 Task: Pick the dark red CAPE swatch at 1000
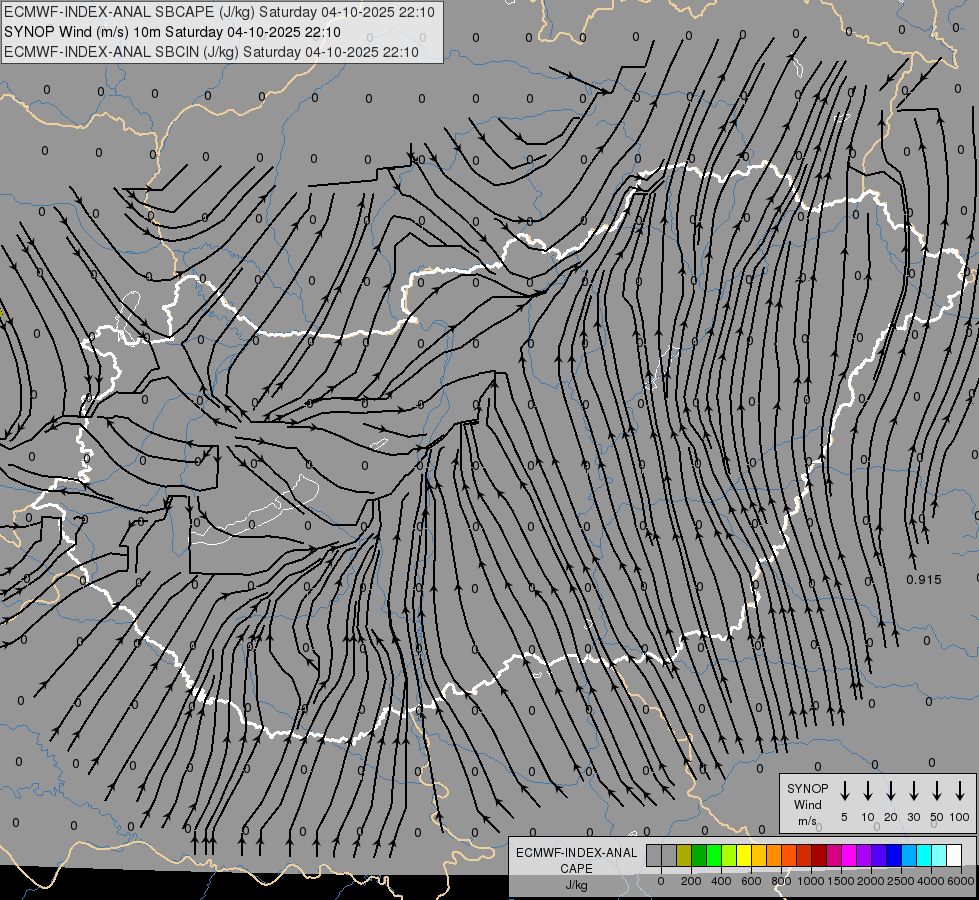point(819,856)
